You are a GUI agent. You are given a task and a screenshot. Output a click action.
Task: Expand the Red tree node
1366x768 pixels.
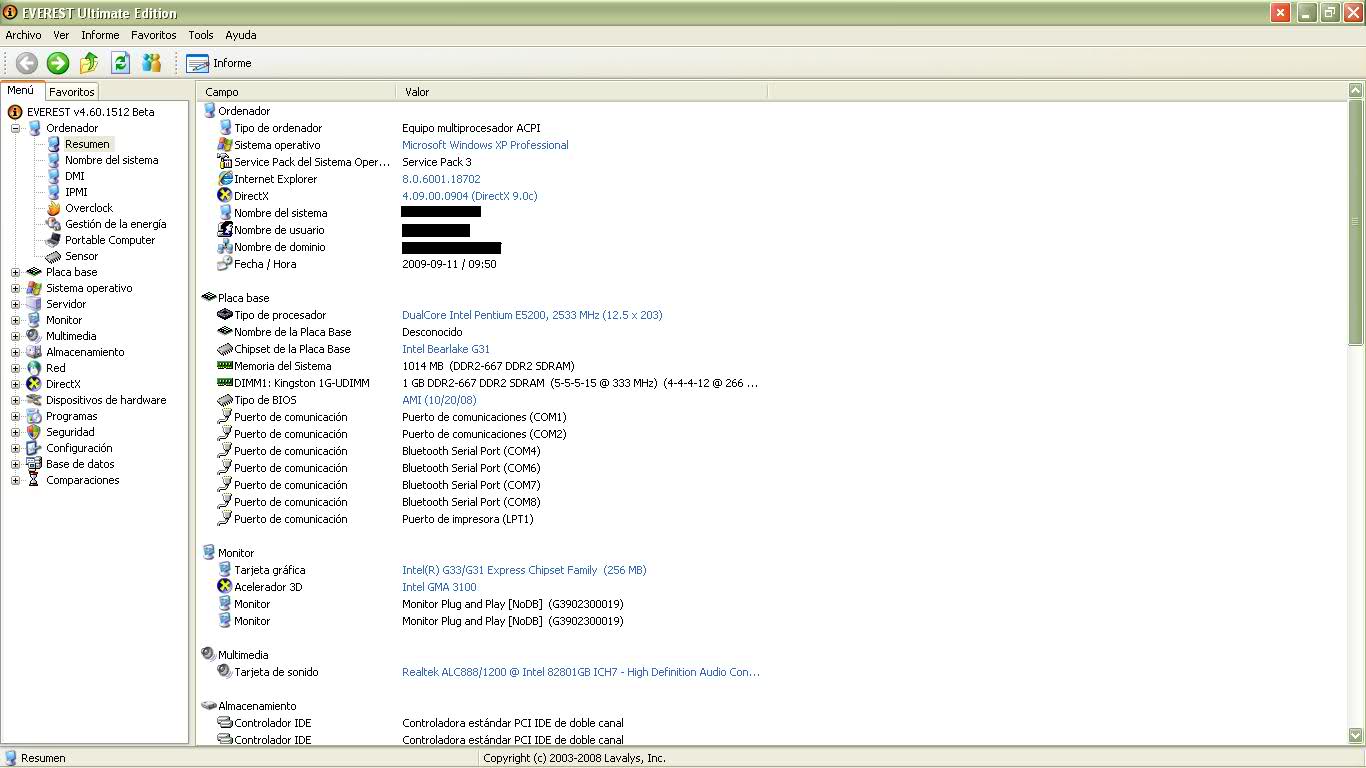[x=15, y=368]
